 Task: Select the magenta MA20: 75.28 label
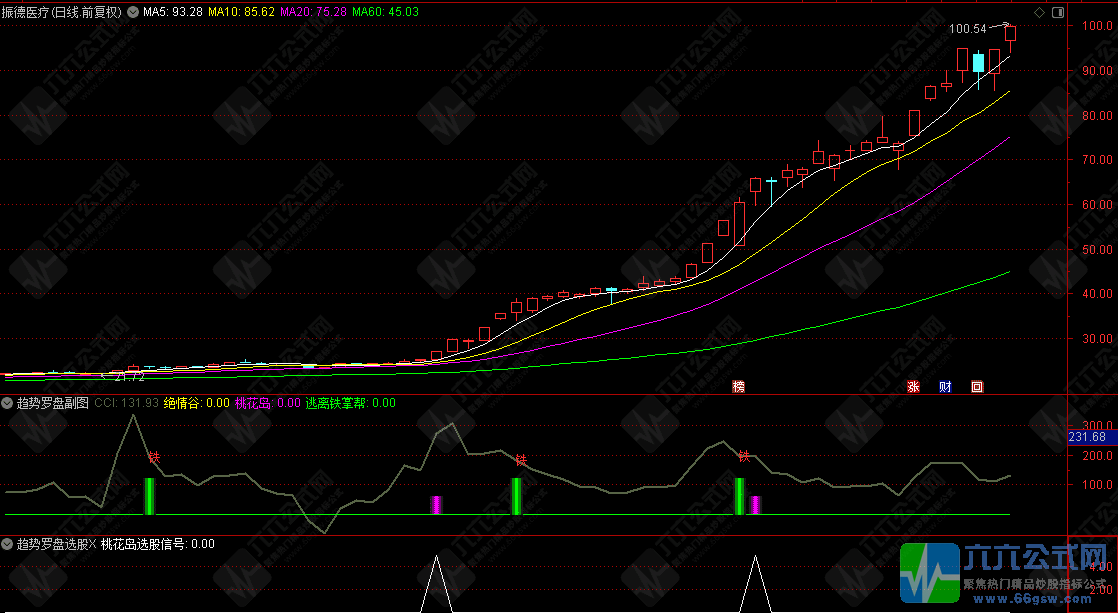coord(314,12)
